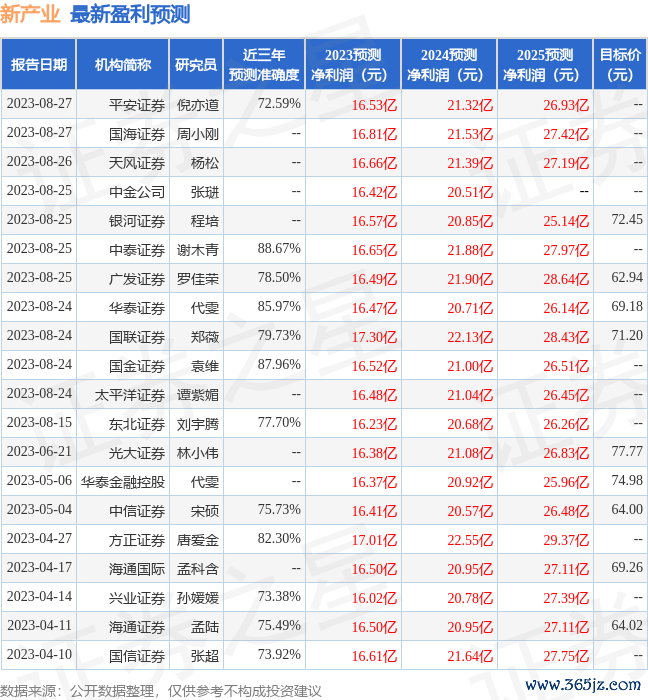Viewport: 648px width, 700px height.
Task: Click target price 72.45
Action: [x=627, y=219]
